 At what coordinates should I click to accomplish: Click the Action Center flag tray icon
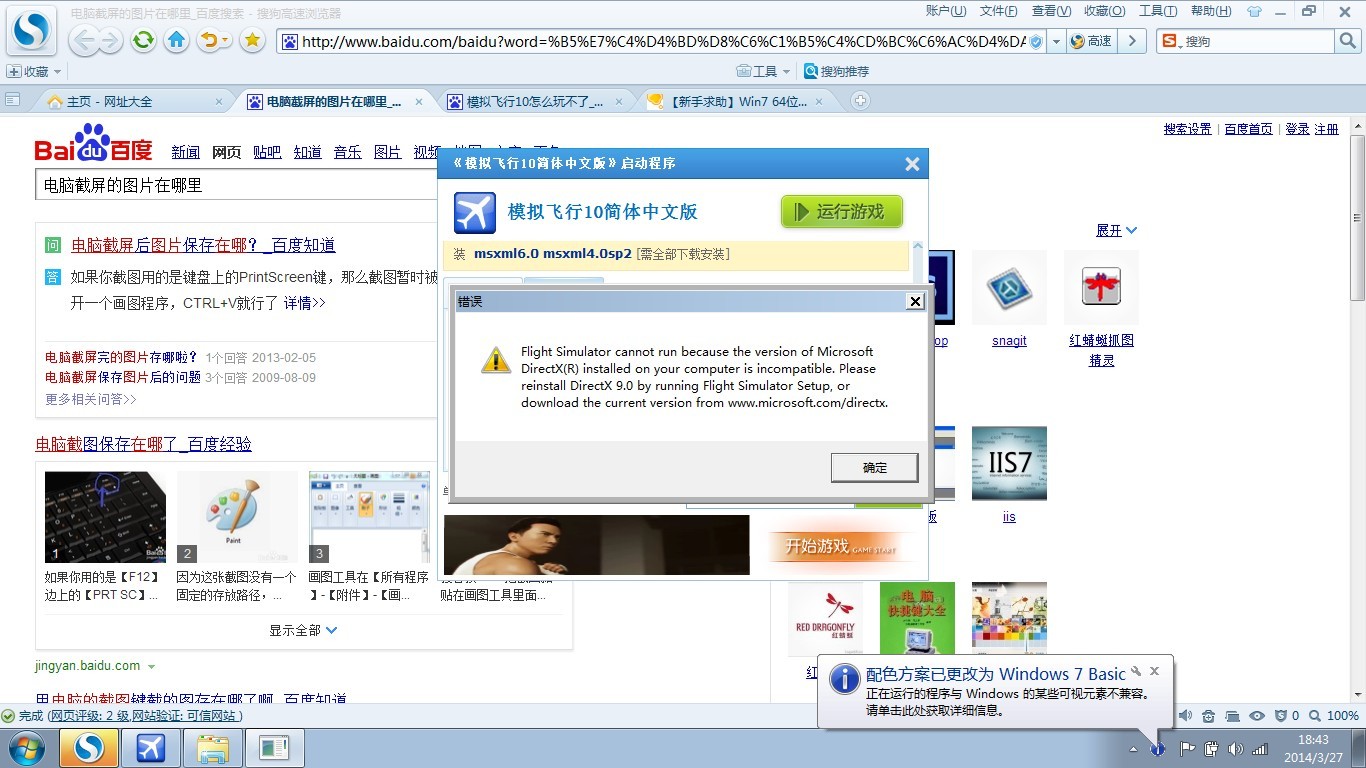pos(1188,748)
